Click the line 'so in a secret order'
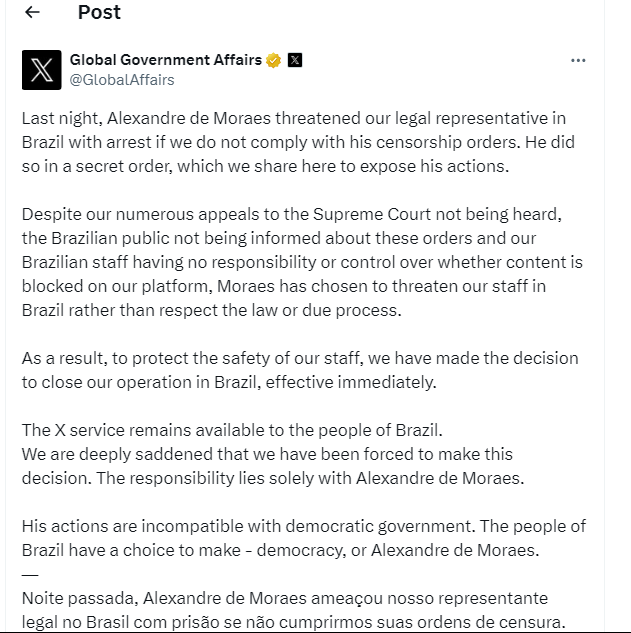This screenshot has width=631, height=633. point(266,166)
